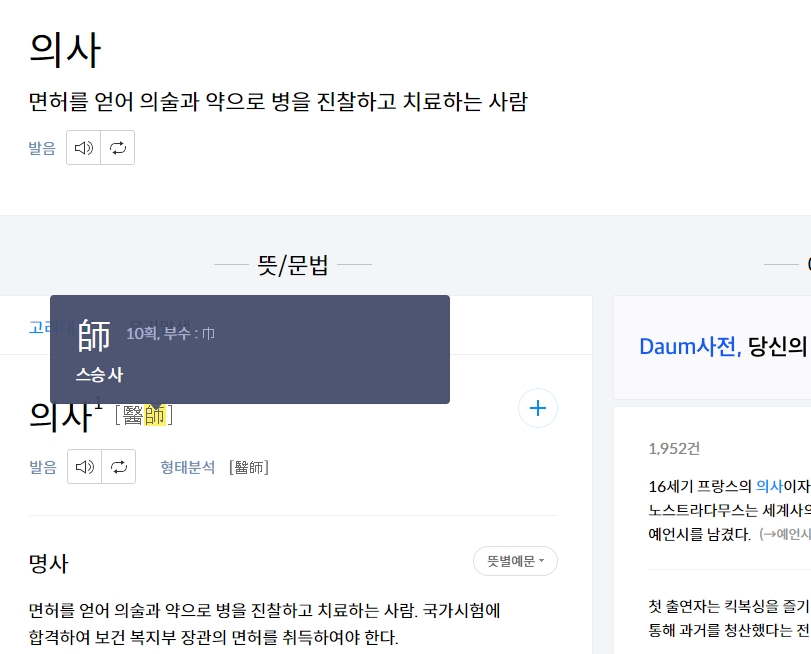The height and width of the screenshot is (654, 811).
Task: Open the 고려대 dictionary tab
Action: [x=39, y=328]
